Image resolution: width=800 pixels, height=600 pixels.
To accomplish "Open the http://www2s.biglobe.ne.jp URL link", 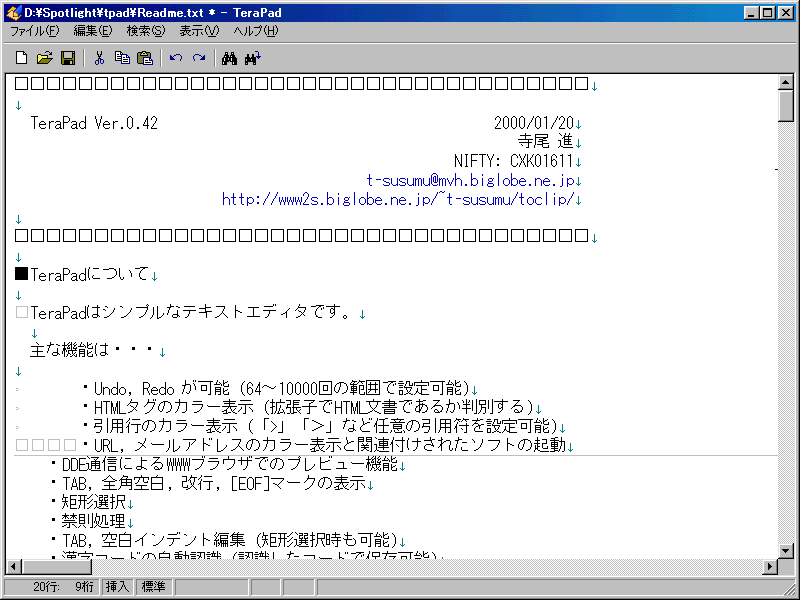I will pos(398,199).
